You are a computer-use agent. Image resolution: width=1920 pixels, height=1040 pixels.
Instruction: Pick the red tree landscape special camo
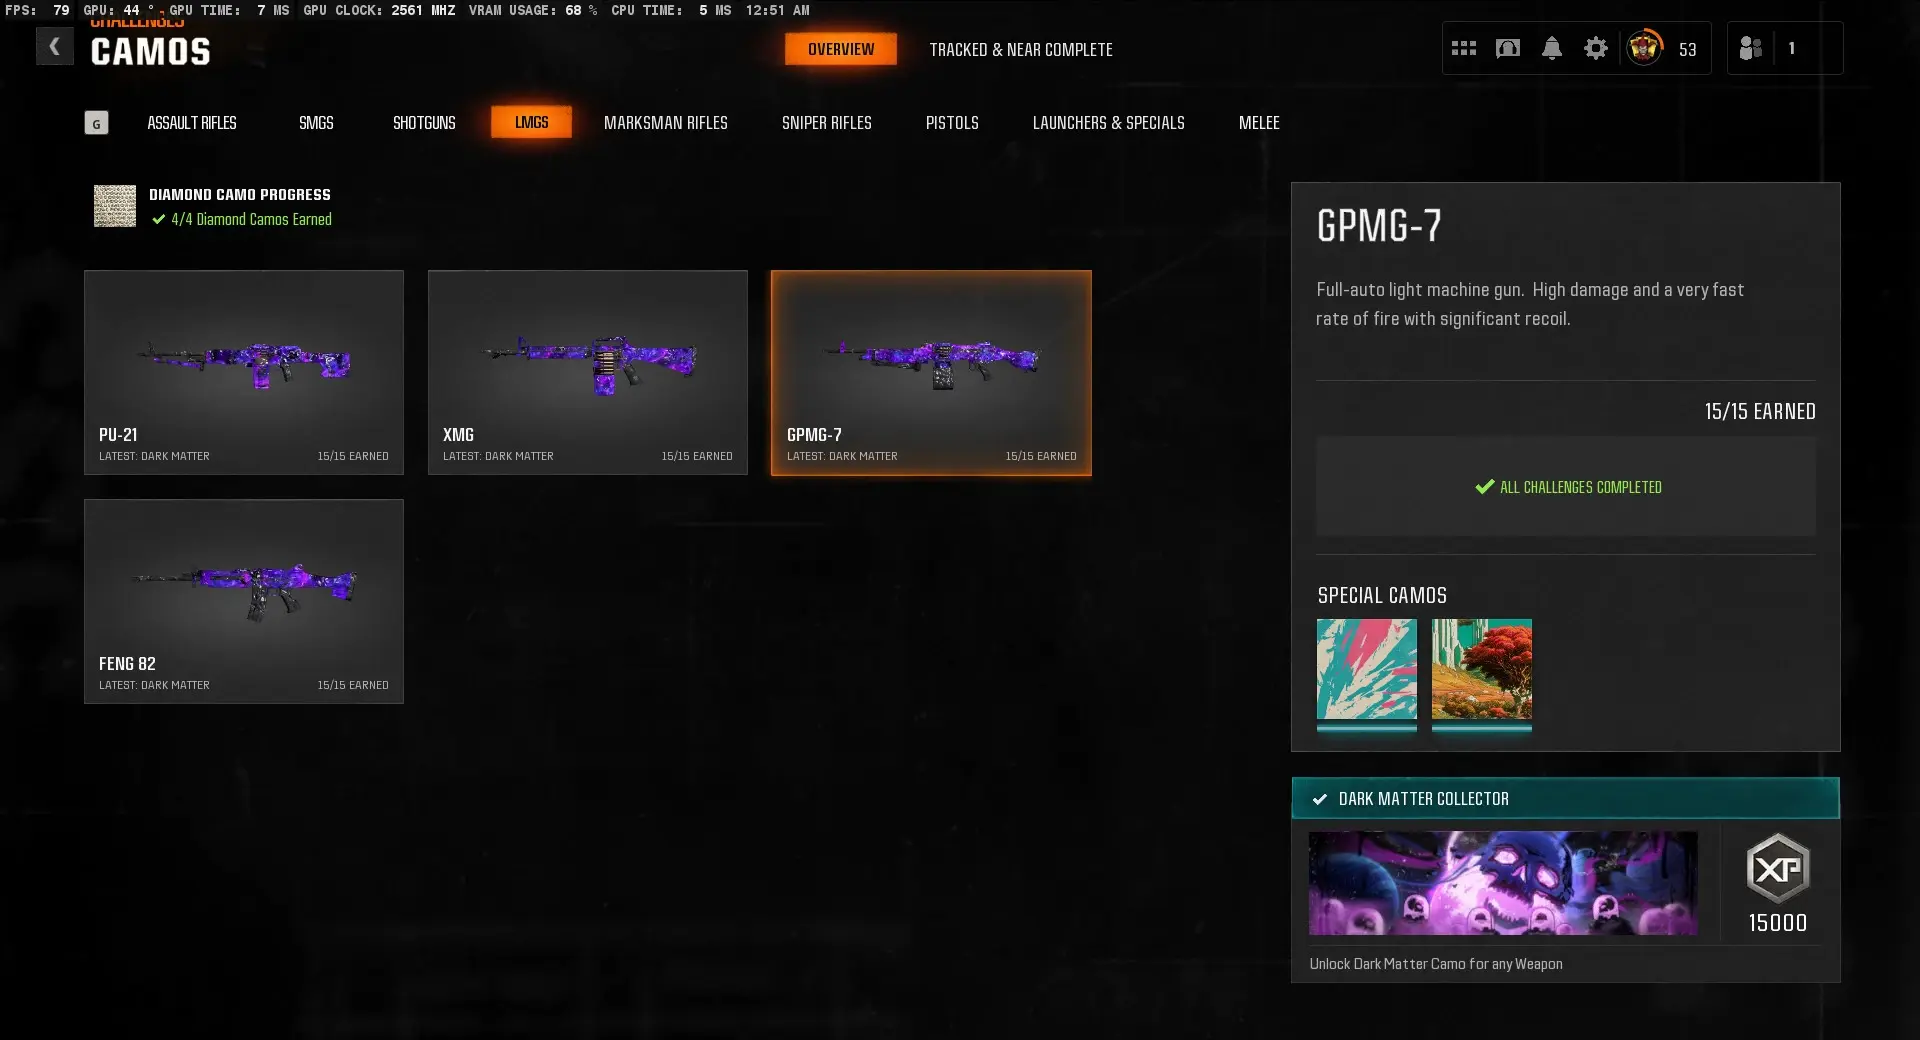1482,670
